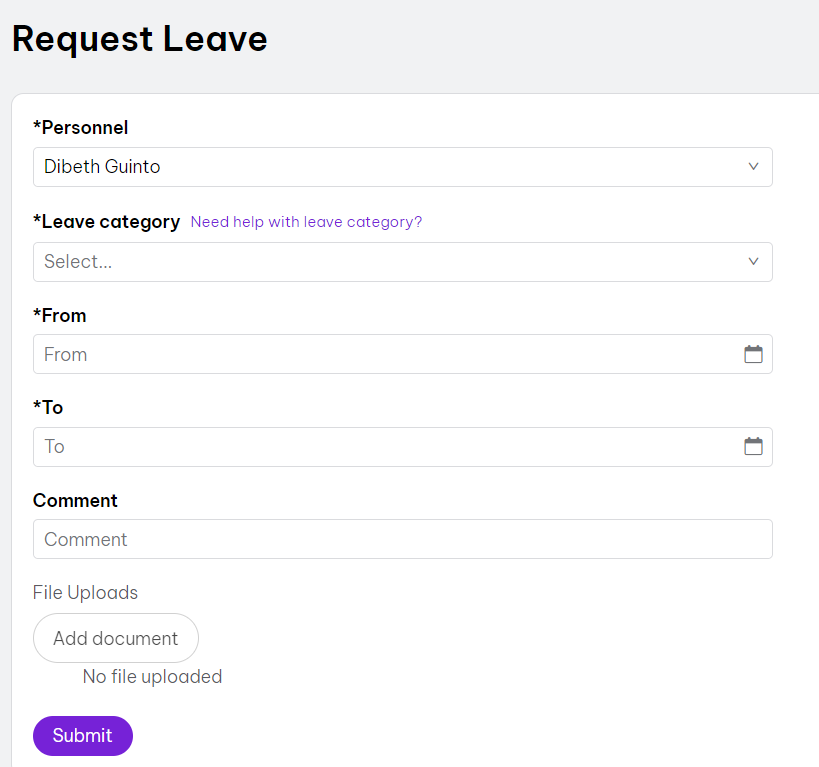Click the Personnel field label
The height and width of the screenshot is (767, 819).
(80, 127)
